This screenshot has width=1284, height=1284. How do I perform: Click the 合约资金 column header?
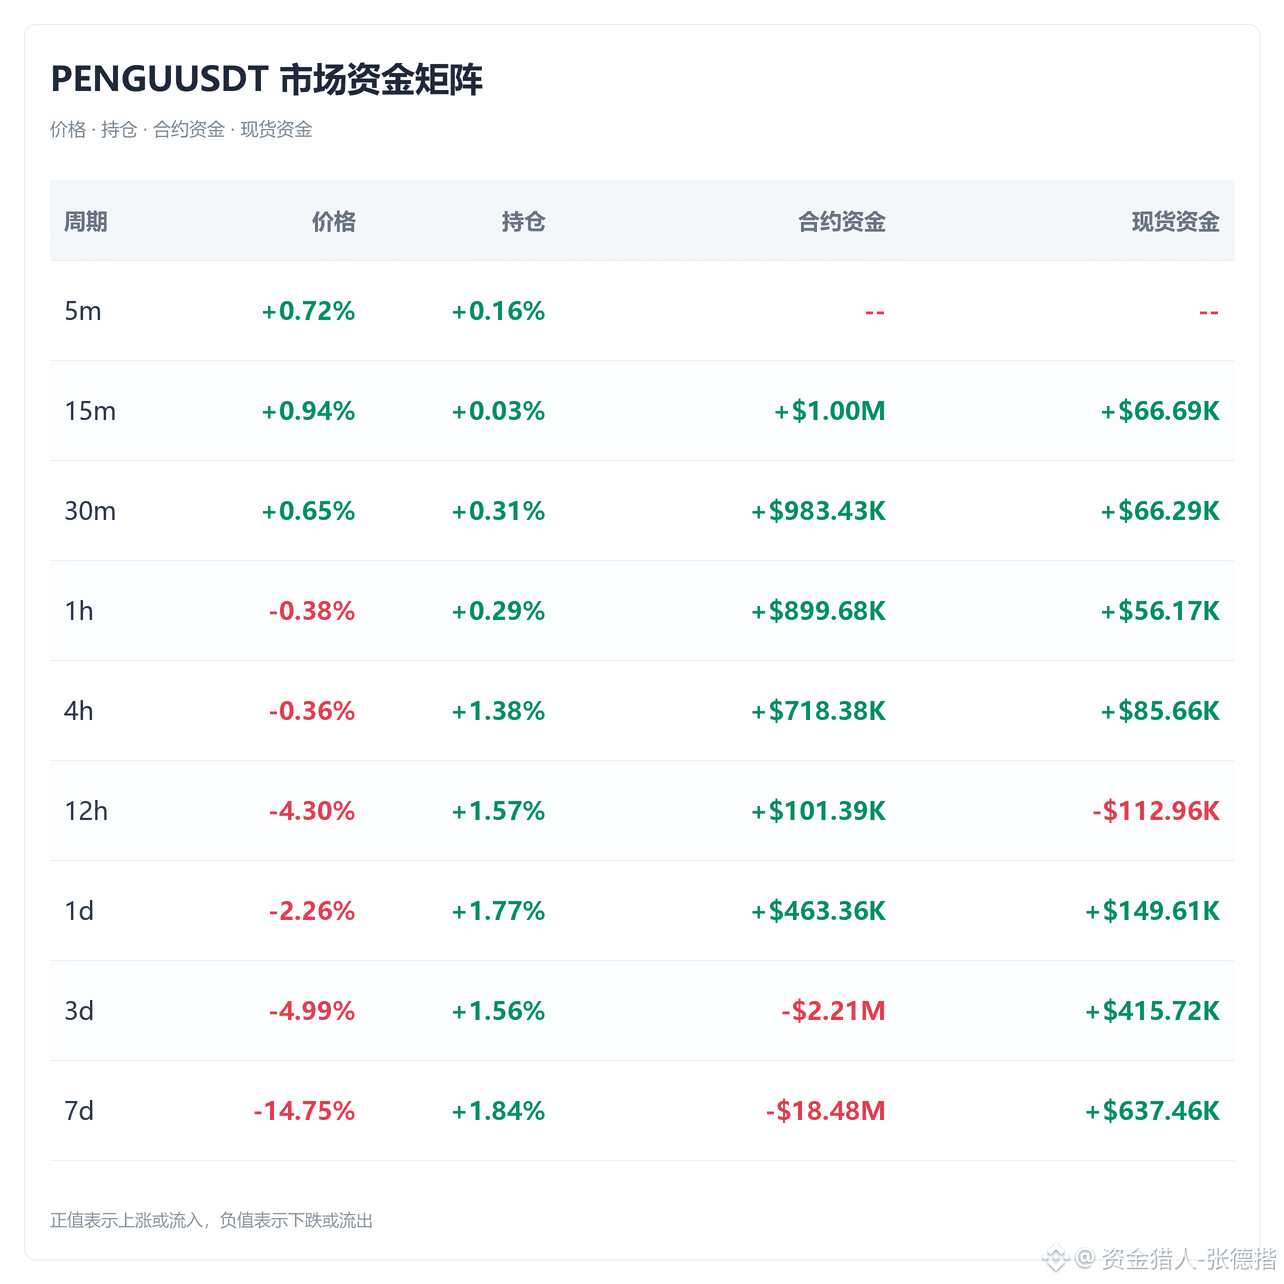click(x=842, y=222)
